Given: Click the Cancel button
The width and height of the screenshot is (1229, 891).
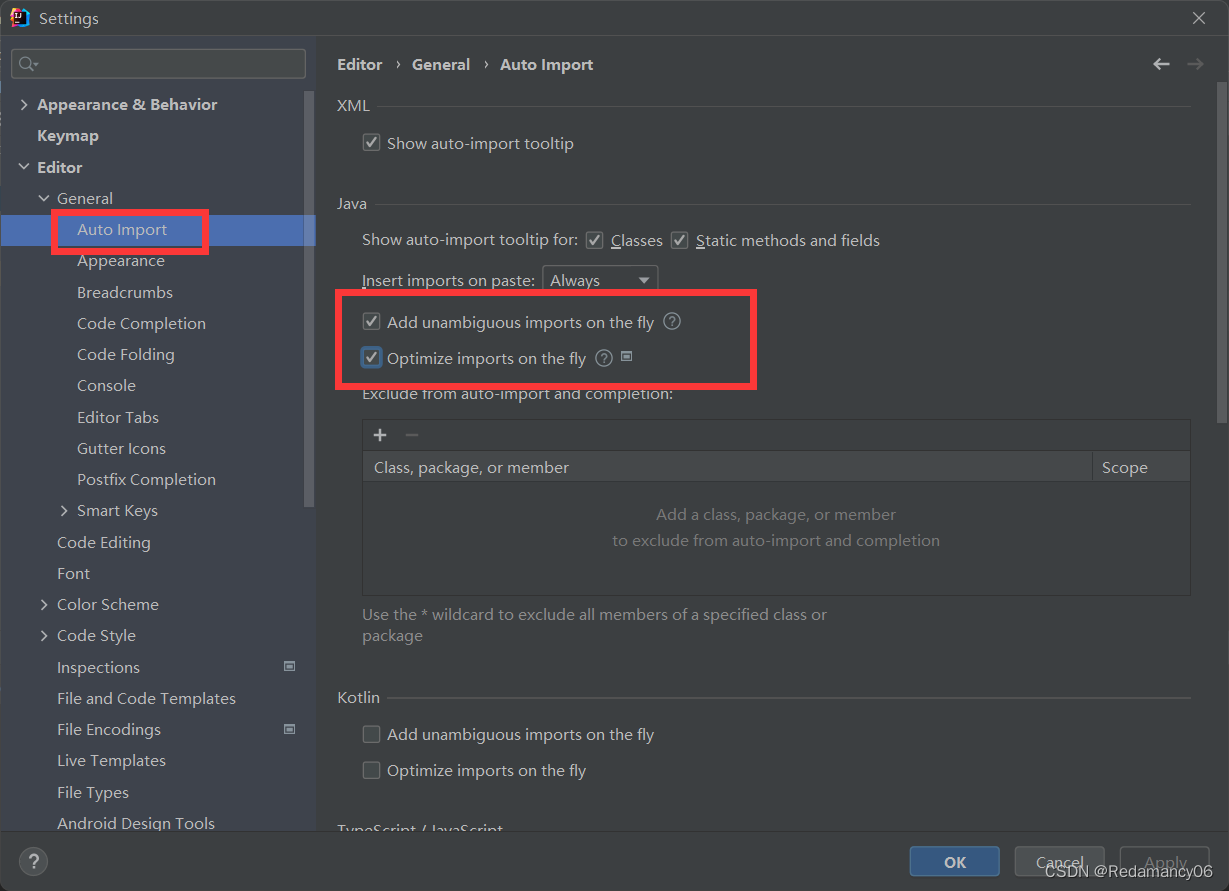Looking at the screenshot, I should point(1059,862).
